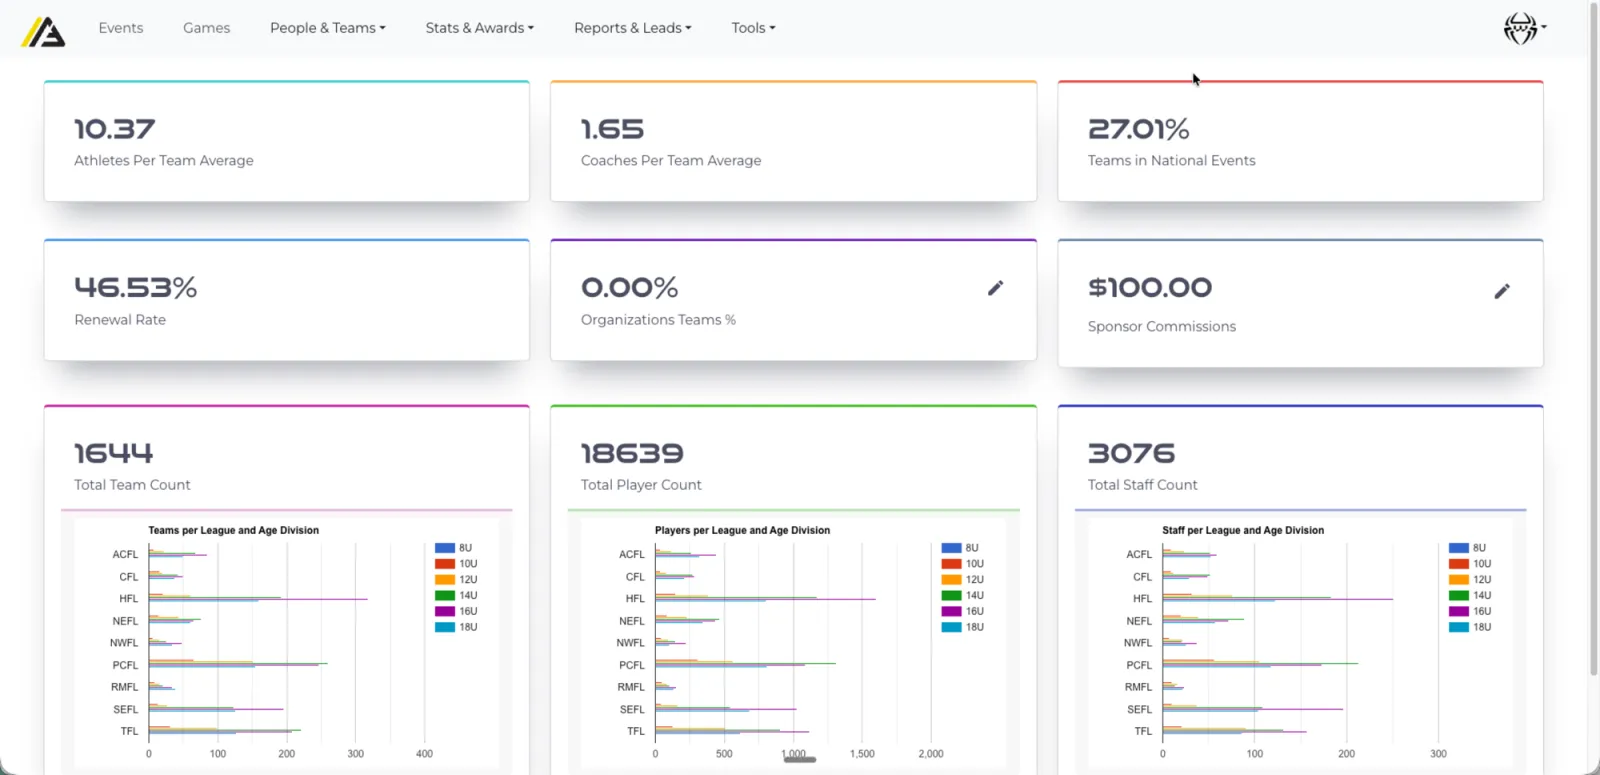Image resolution: width=1600 pixels, height=775 pixels.
Task: Click the HFL label in the Teams chart
Action: click(x=129, y=599)
